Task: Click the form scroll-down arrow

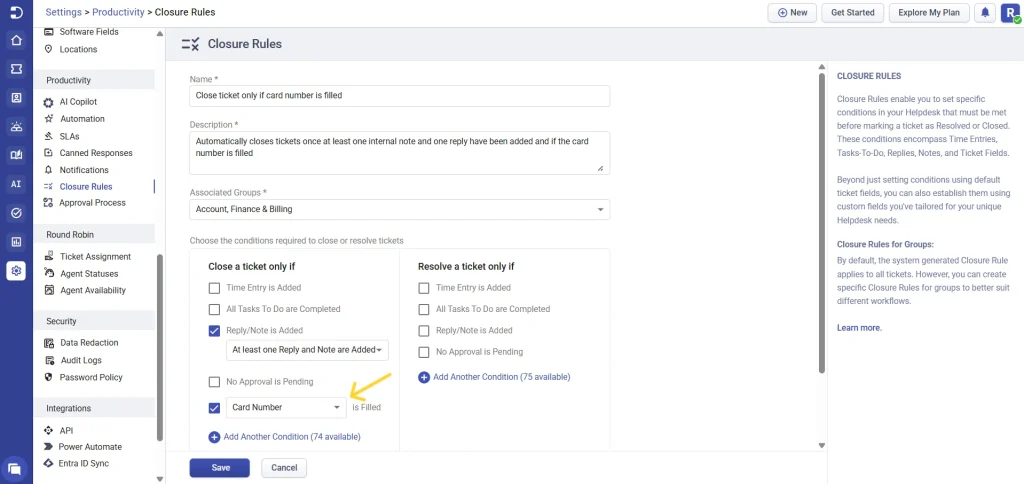Action: (822, 445)
